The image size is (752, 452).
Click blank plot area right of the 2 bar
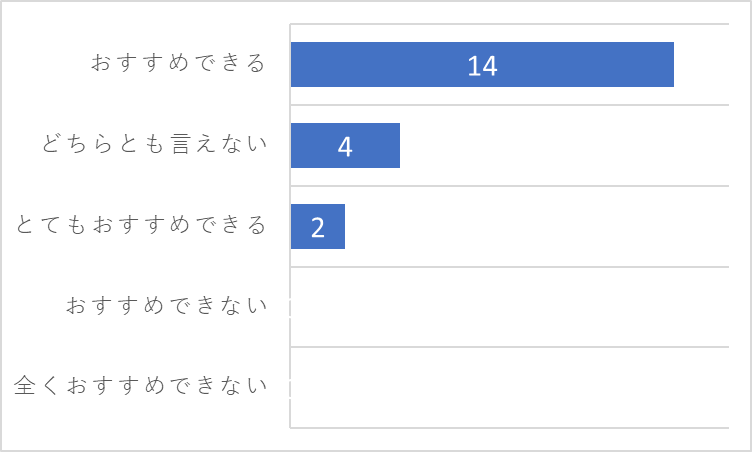coord(537,226)
